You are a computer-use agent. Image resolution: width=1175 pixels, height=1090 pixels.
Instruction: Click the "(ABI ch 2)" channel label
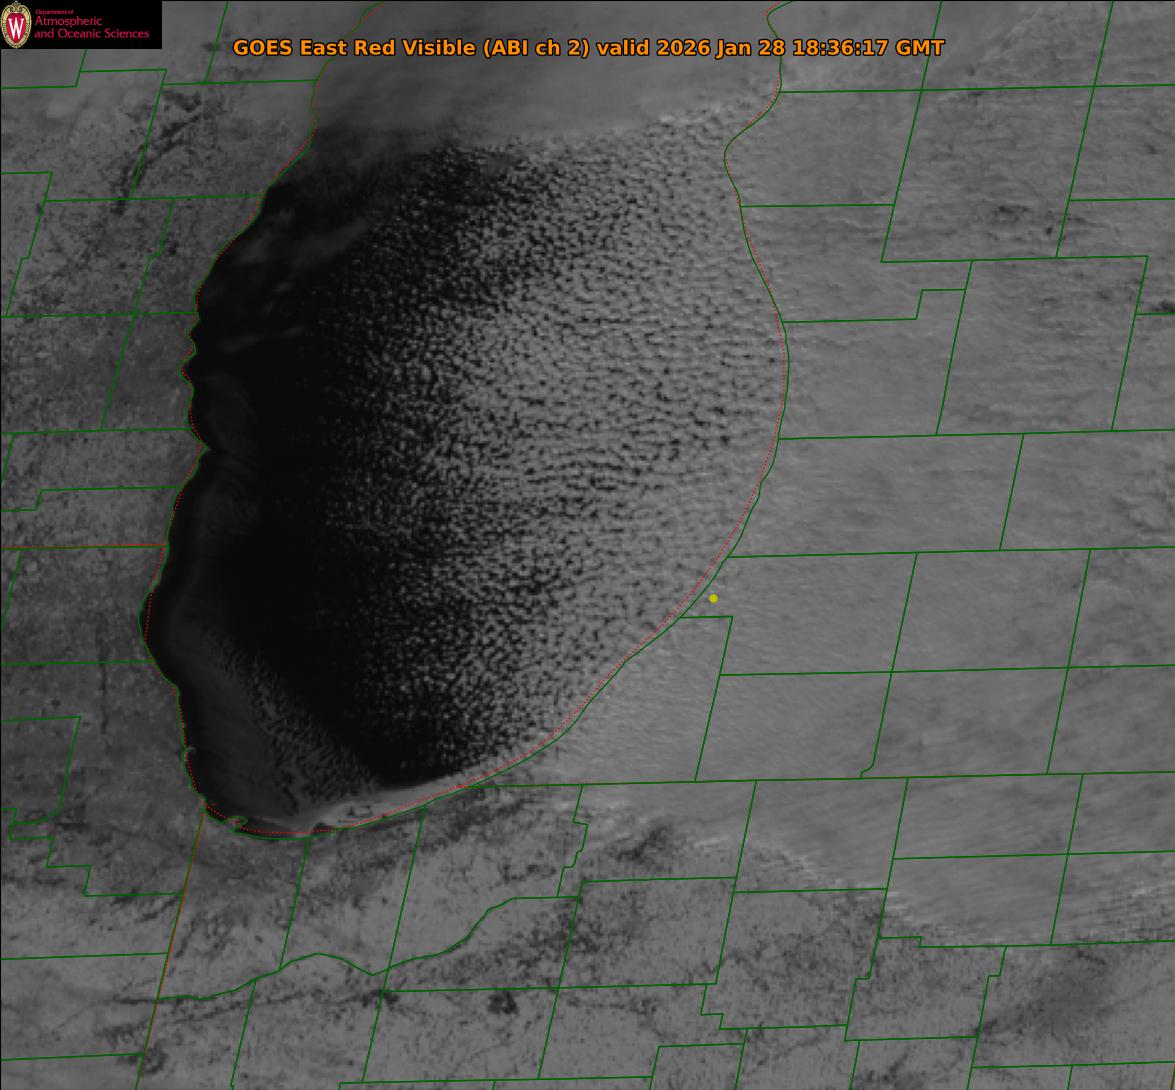pos(536,48)
